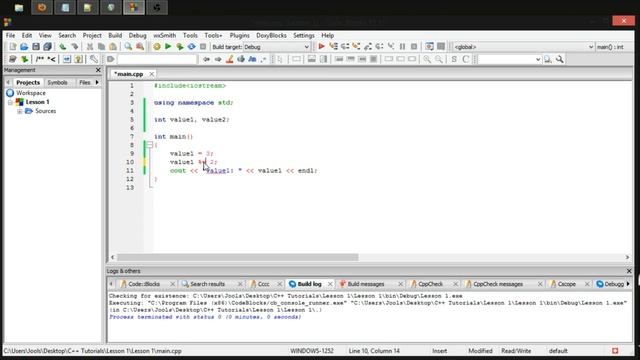Click the orange taskbar app icon
Image resolution: width=640 pixels, height=360 pixels.
[x=42, y=7]
